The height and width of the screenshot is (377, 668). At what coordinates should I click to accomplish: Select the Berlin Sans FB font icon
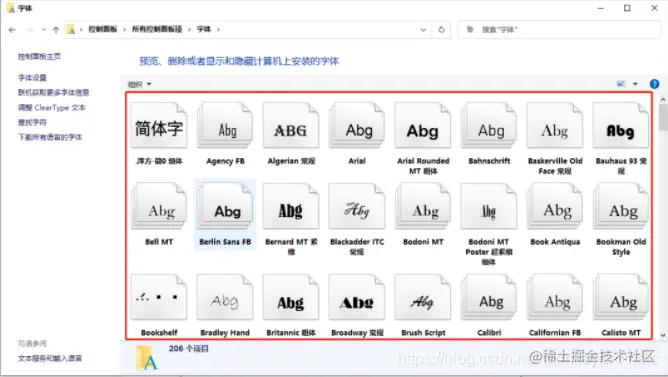click(225, 206)
